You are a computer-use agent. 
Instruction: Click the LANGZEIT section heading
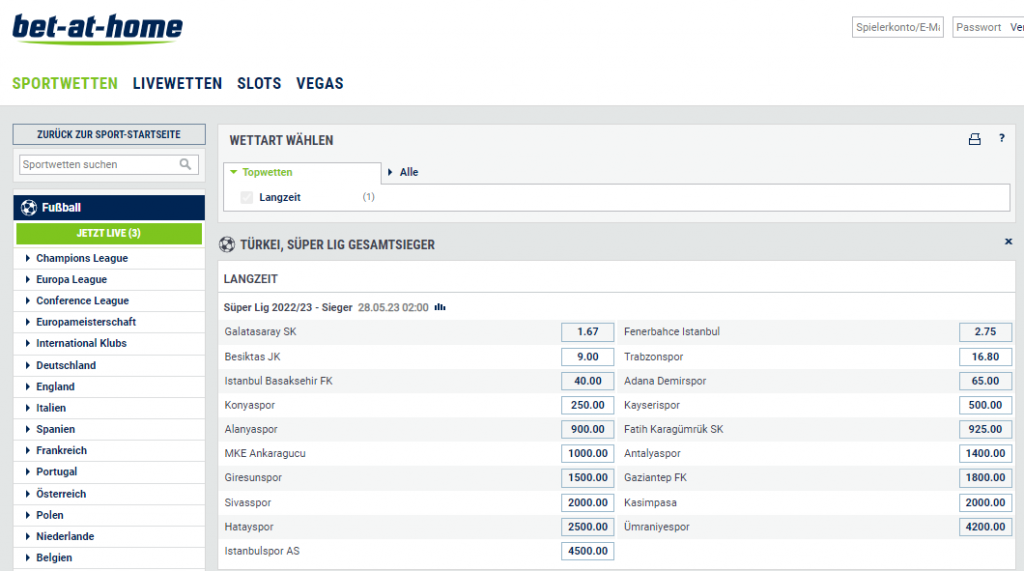pos(251,279)
